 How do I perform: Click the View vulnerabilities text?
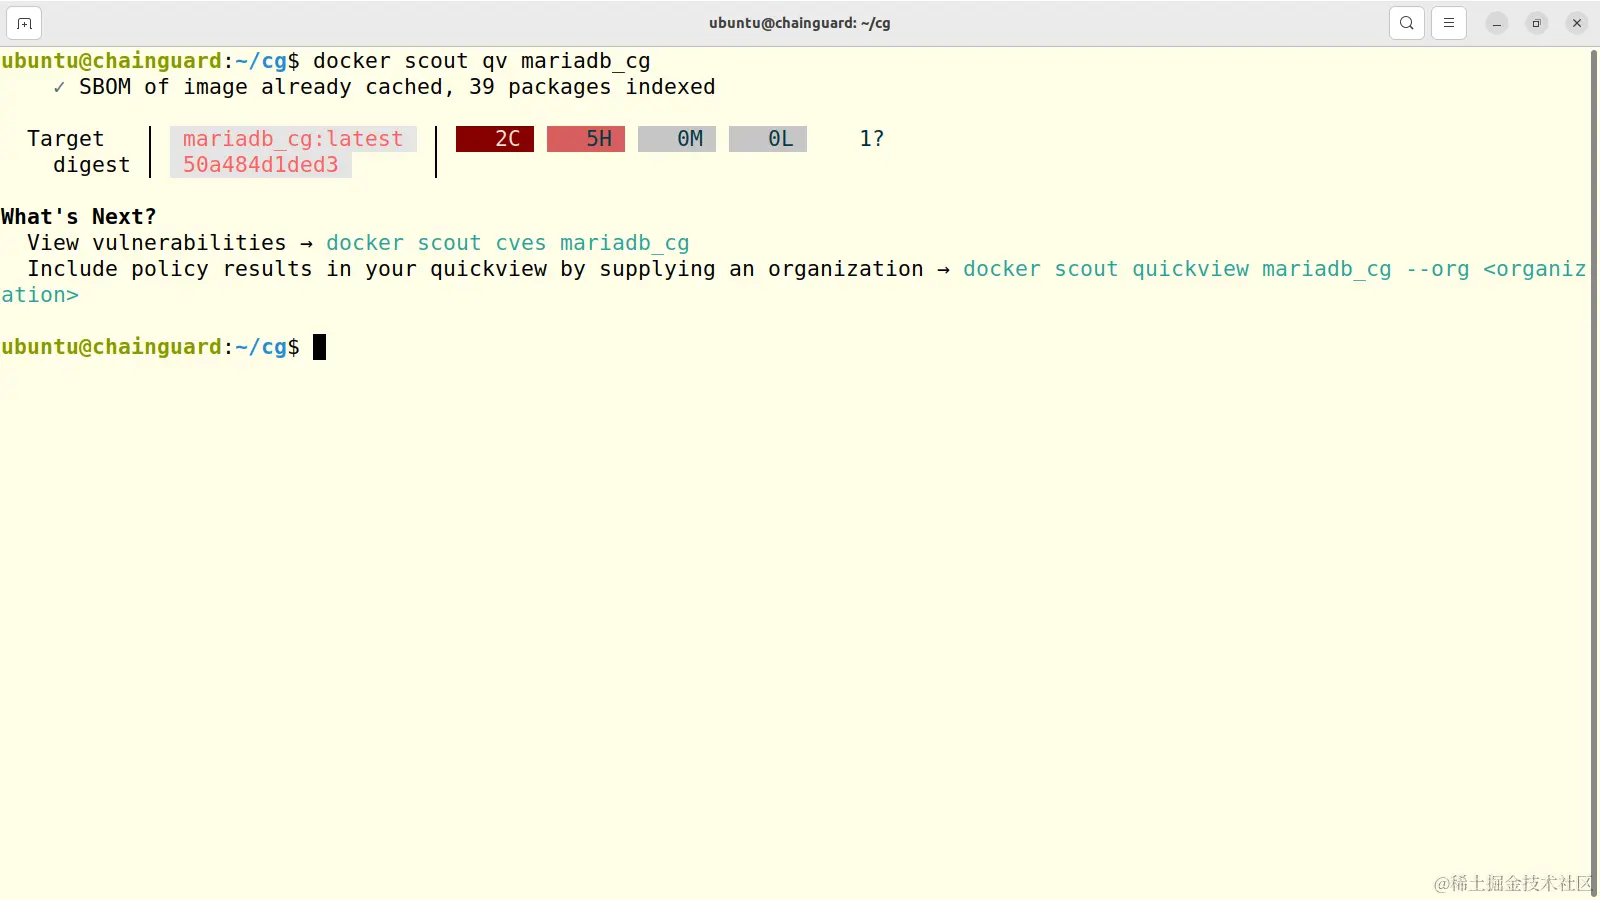tap(157, 243)
